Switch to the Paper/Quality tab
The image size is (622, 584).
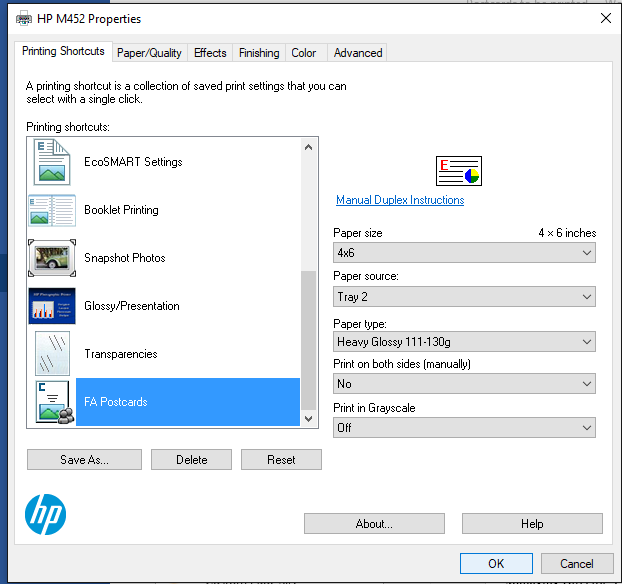click(x=149, y=53)
